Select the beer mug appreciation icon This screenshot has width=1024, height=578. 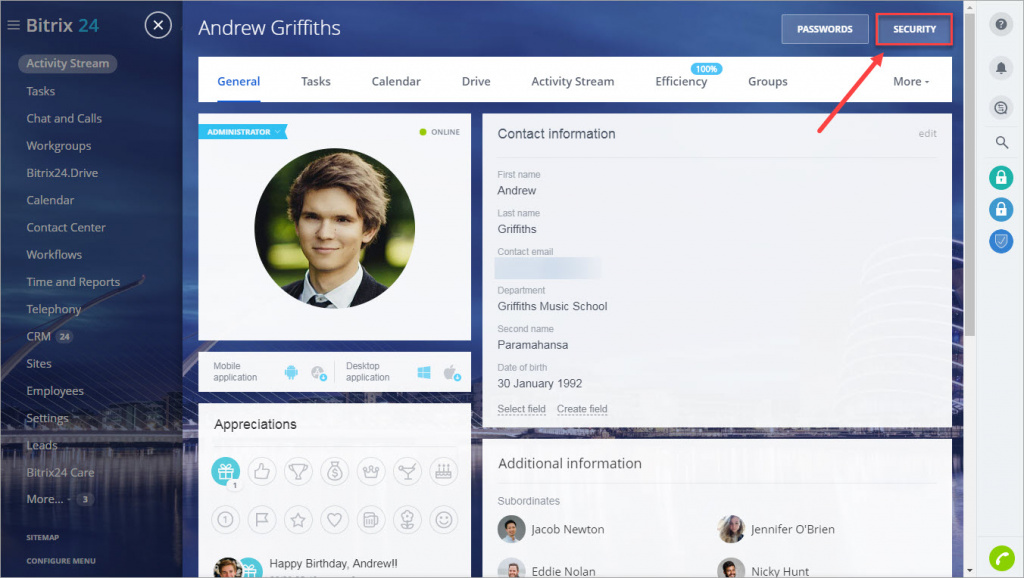point(371,520)
